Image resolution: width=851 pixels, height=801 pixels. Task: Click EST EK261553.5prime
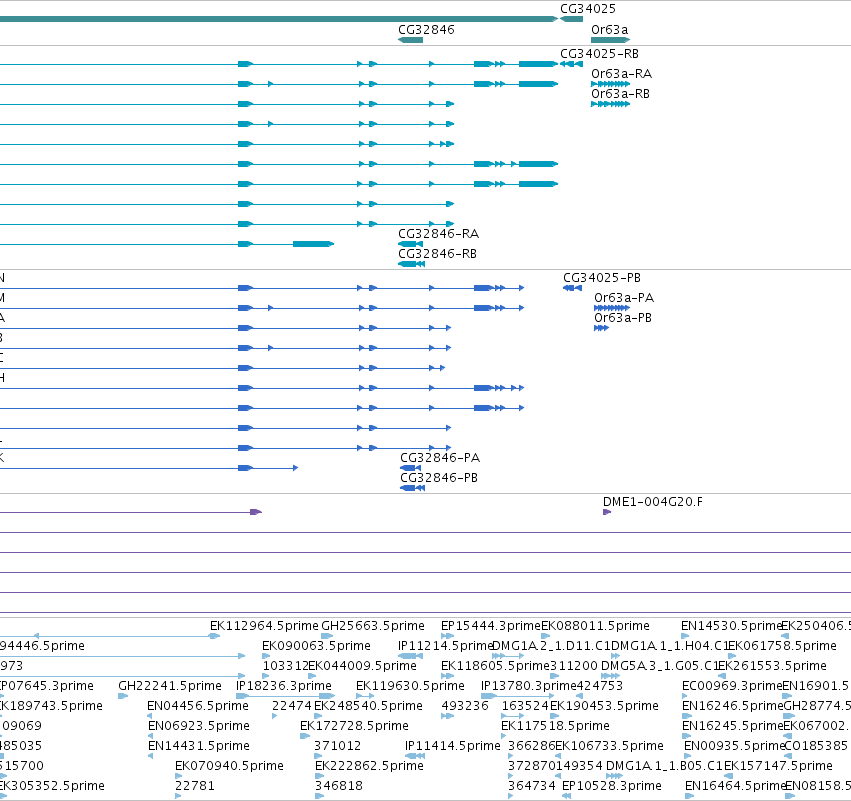pos(773,666)
